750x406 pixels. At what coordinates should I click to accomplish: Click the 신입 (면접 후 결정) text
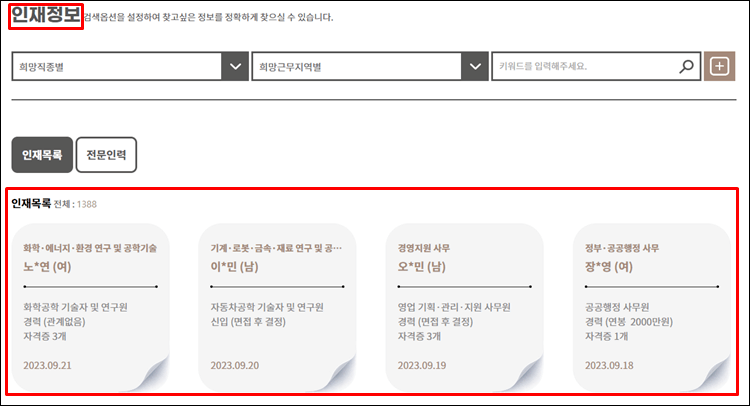pos(248,322)
